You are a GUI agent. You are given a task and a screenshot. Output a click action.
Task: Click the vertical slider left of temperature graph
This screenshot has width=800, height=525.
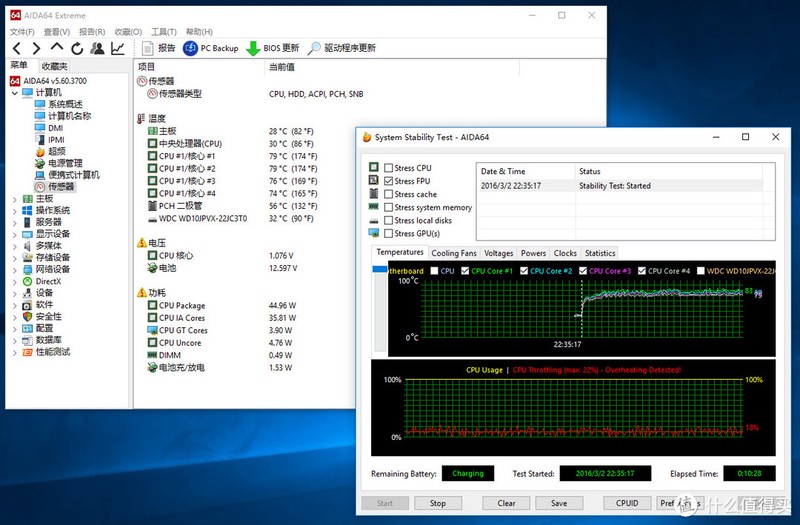point(380,308)
